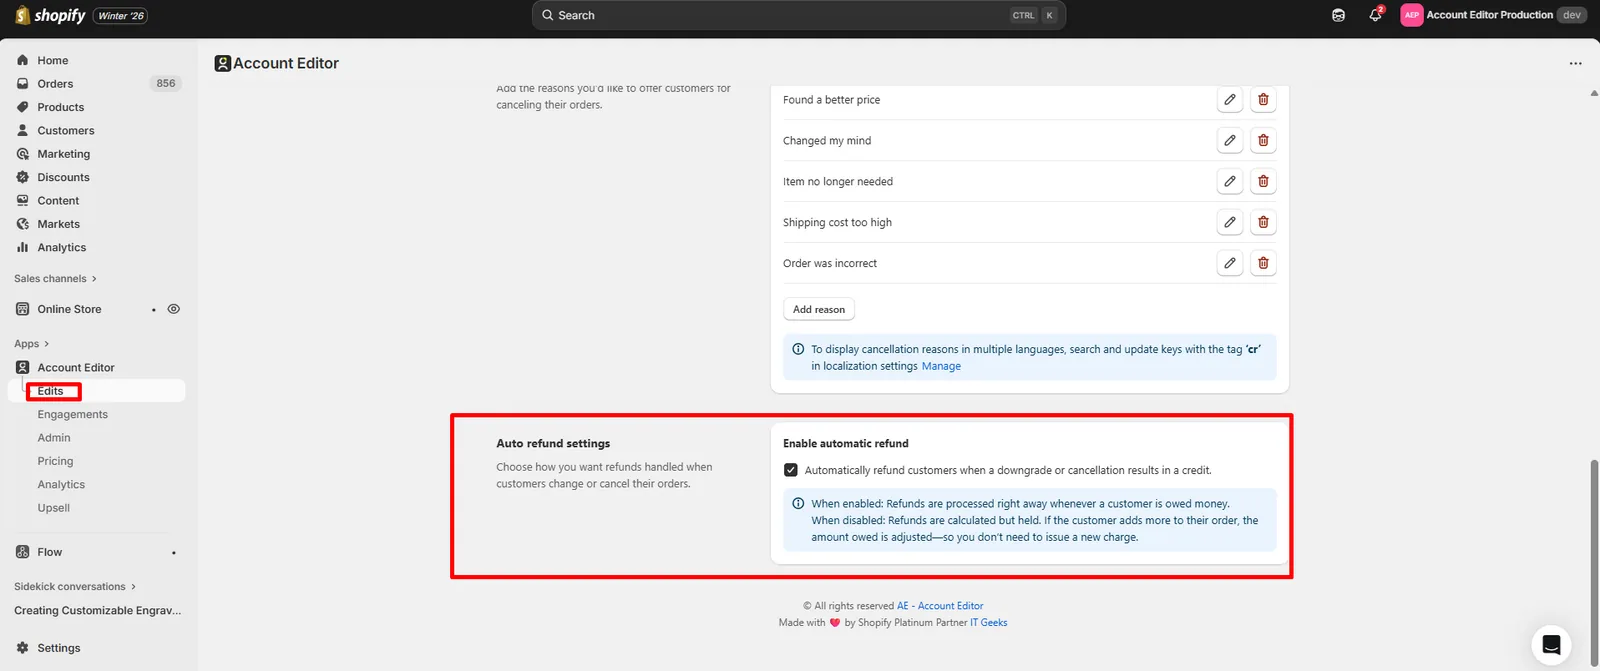Delete the 'Shipping cost too high' reason
Image resolution: width=1600 pixels, height=671 pixels.
pos(1263,222)
